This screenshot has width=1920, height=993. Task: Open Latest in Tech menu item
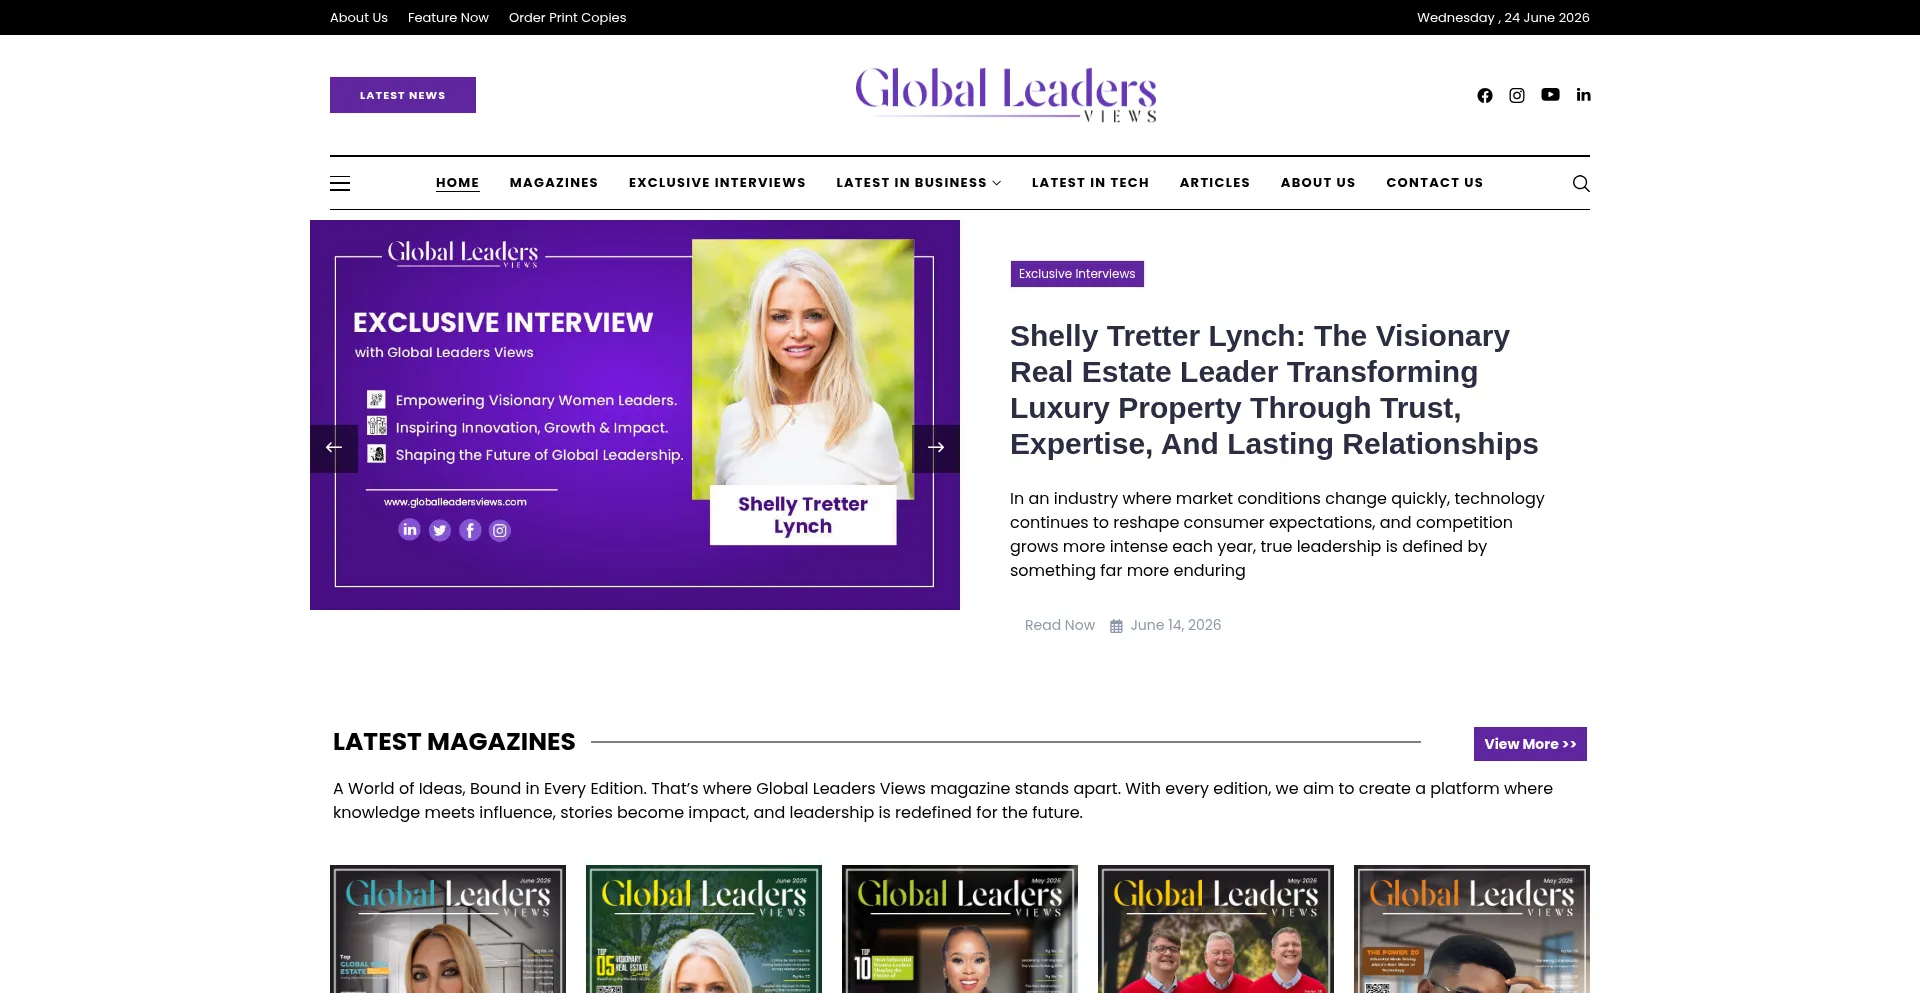click(1090, 183)
